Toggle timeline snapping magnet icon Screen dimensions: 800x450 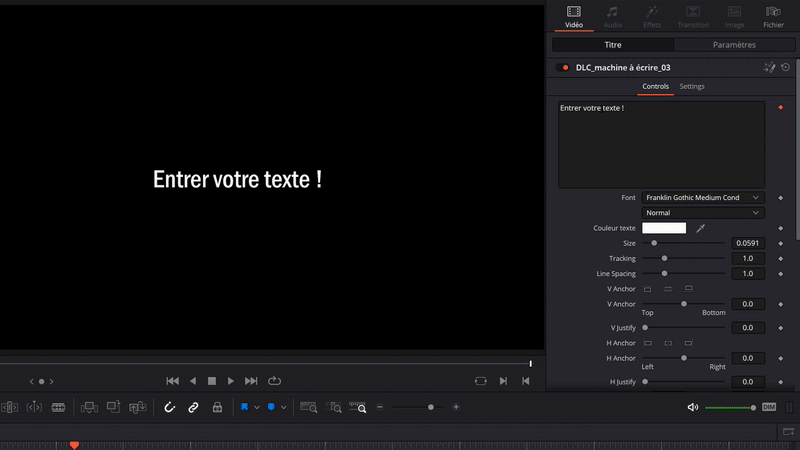point(170,407)
